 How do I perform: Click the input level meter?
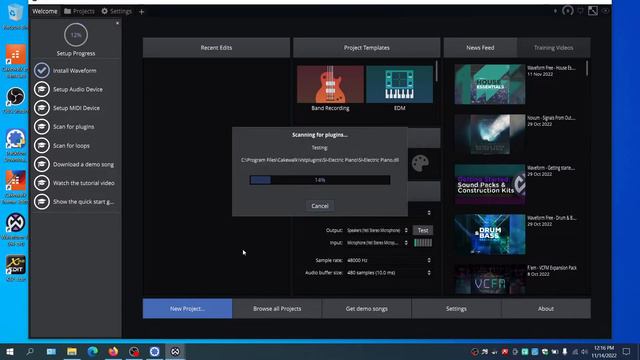pos(423,243)
